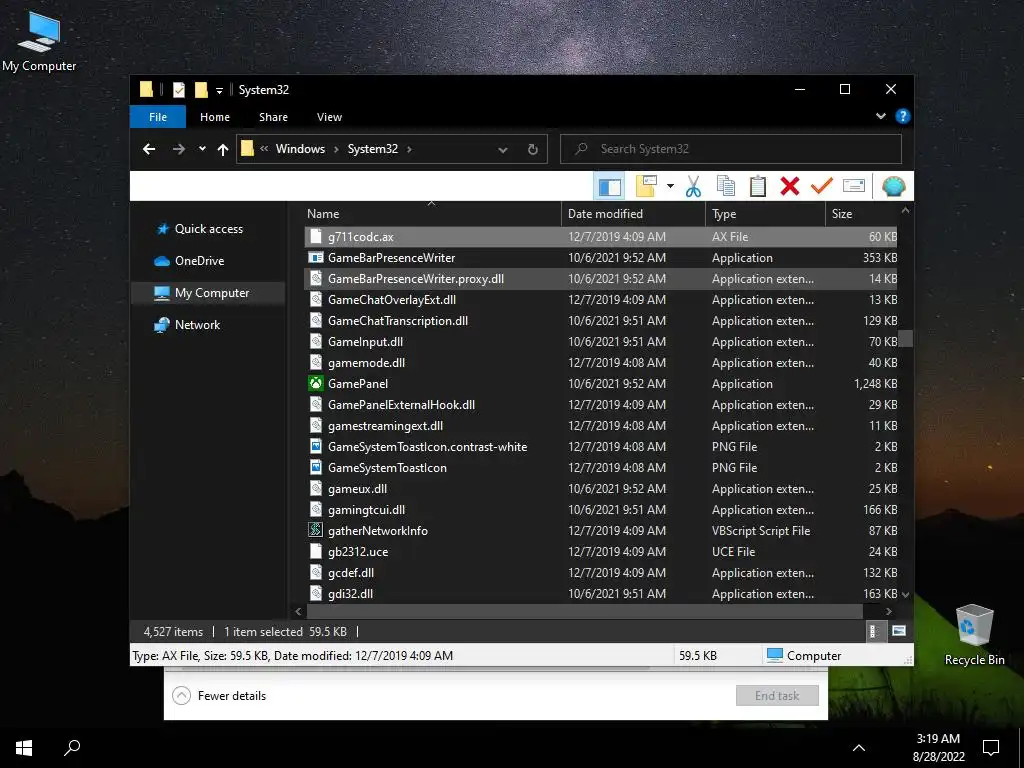Sort by the Type column header
The width and height of the screenshot is (1024, 768).
click(x=765, y=214)
